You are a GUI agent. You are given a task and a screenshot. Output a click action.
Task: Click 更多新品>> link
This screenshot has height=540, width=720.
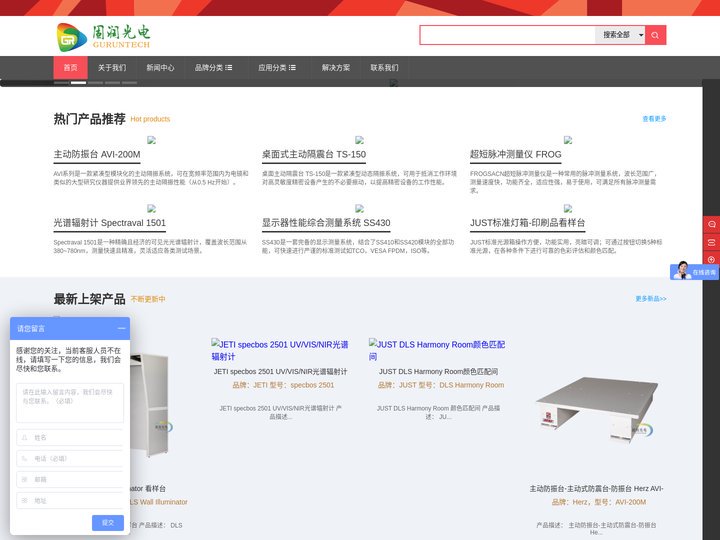point(651,298)
